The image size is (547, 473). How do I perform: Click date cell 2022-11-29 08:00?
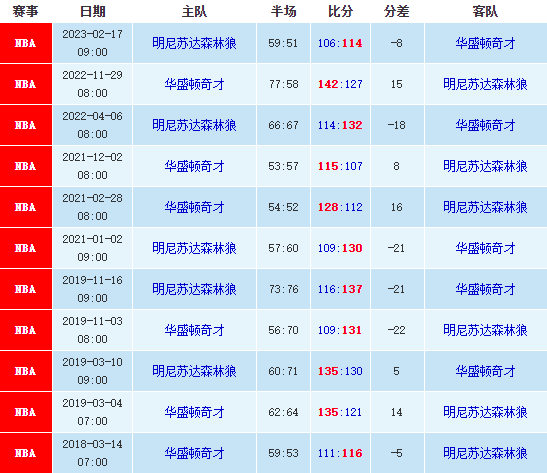(x=92, y=84)
